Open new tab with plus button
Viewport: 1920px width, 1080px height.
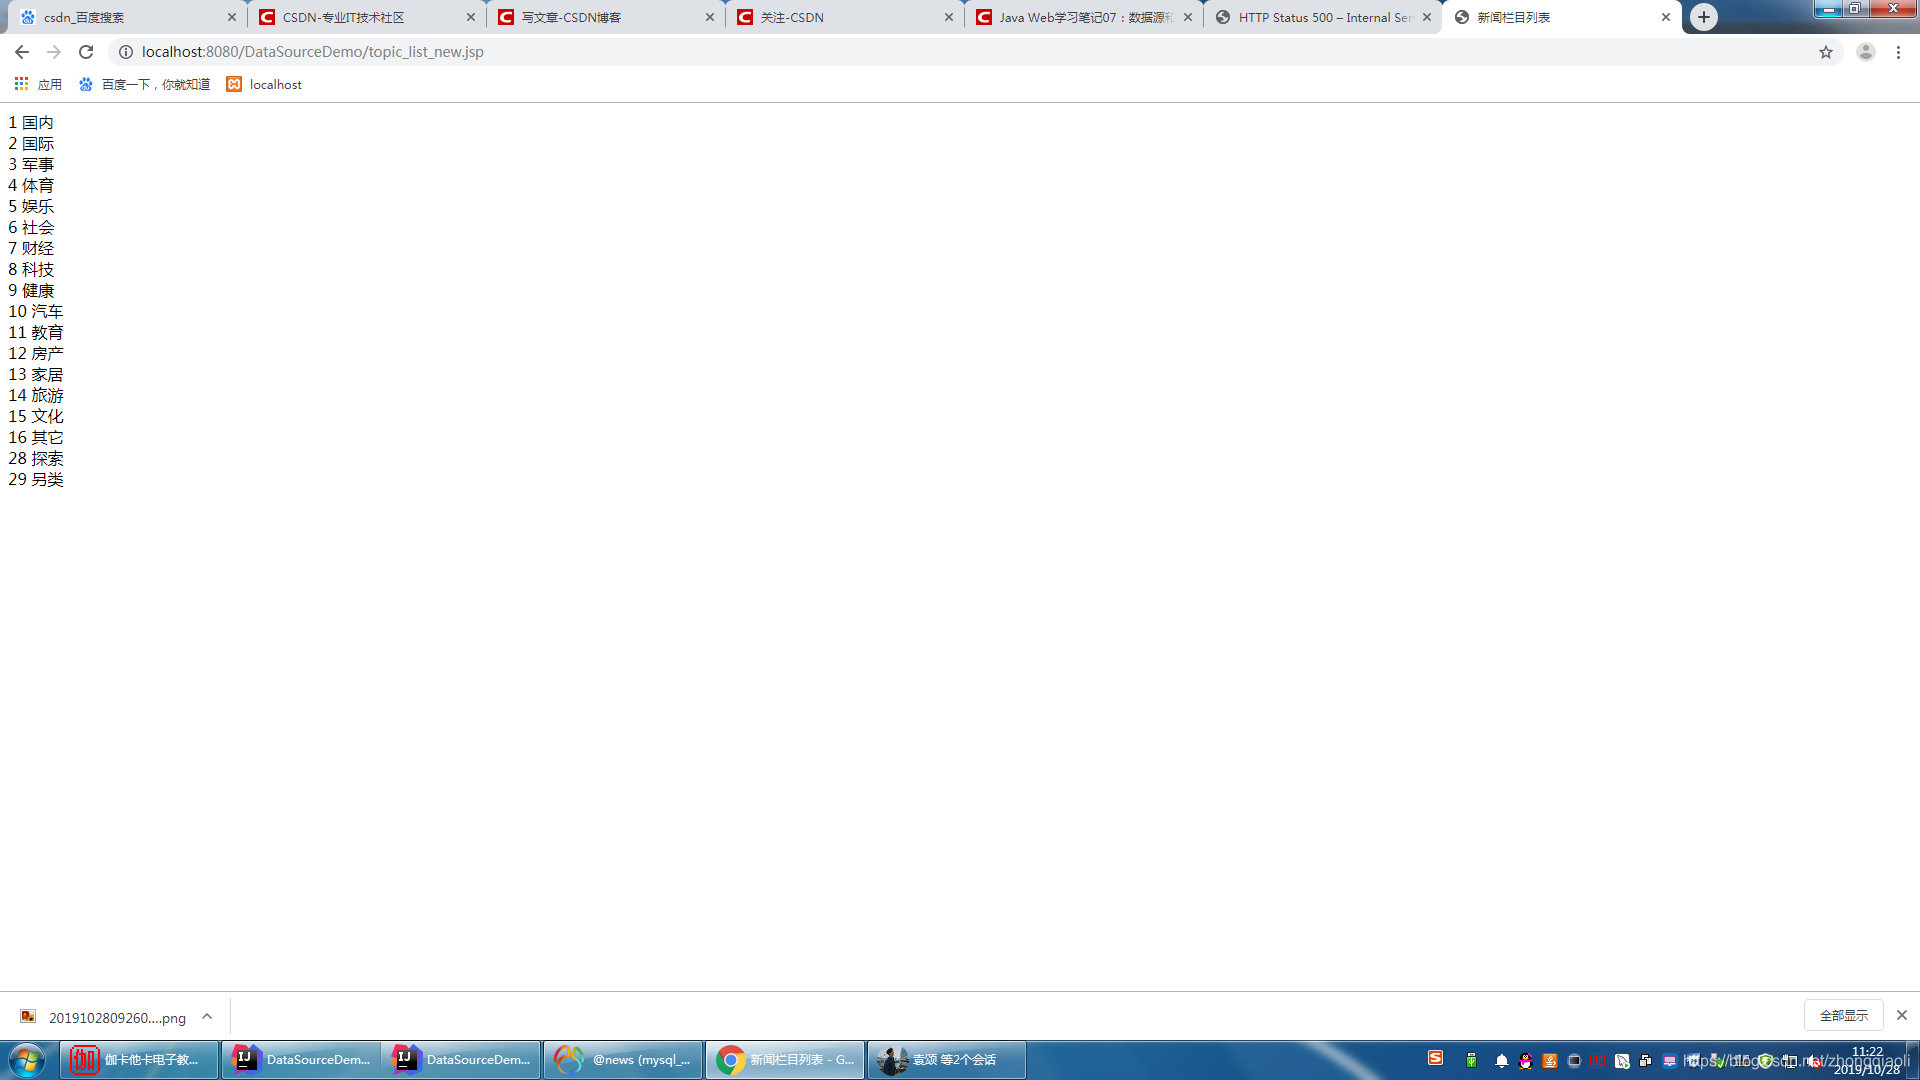[x=1704, y=17]
